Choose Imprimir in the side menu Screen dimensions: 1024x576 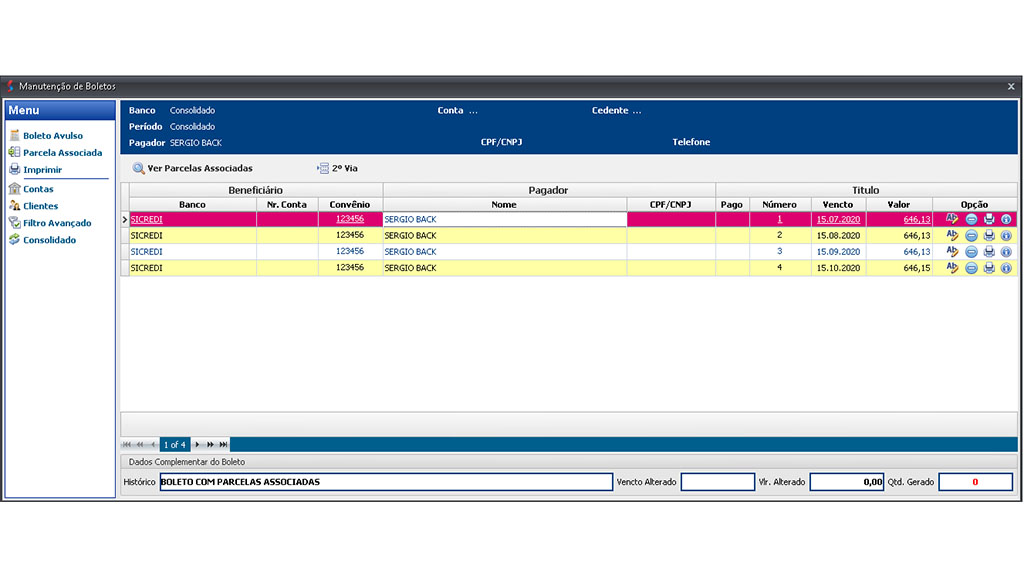[x=36, y=169]
